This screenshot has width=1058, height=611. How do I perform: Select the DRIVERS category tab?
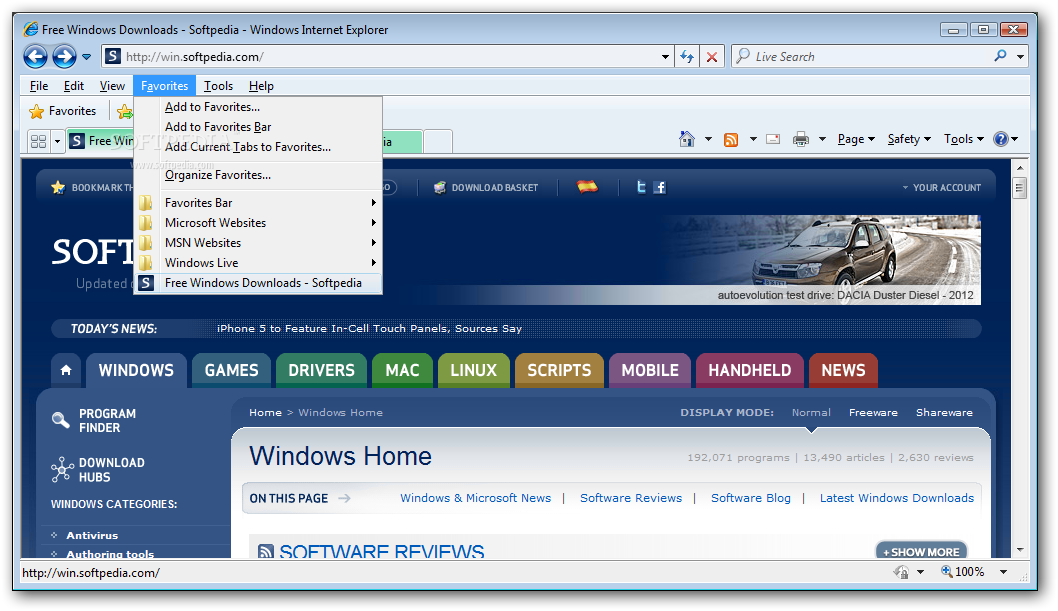coord(321,370)
